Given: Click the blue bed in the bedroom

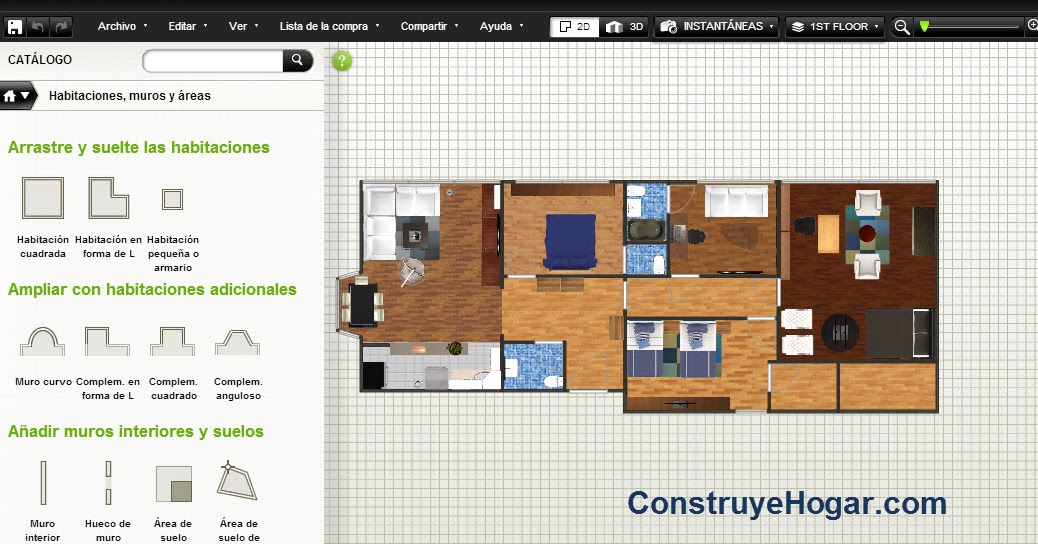Looking at the screenshot, I should (570, 242).
